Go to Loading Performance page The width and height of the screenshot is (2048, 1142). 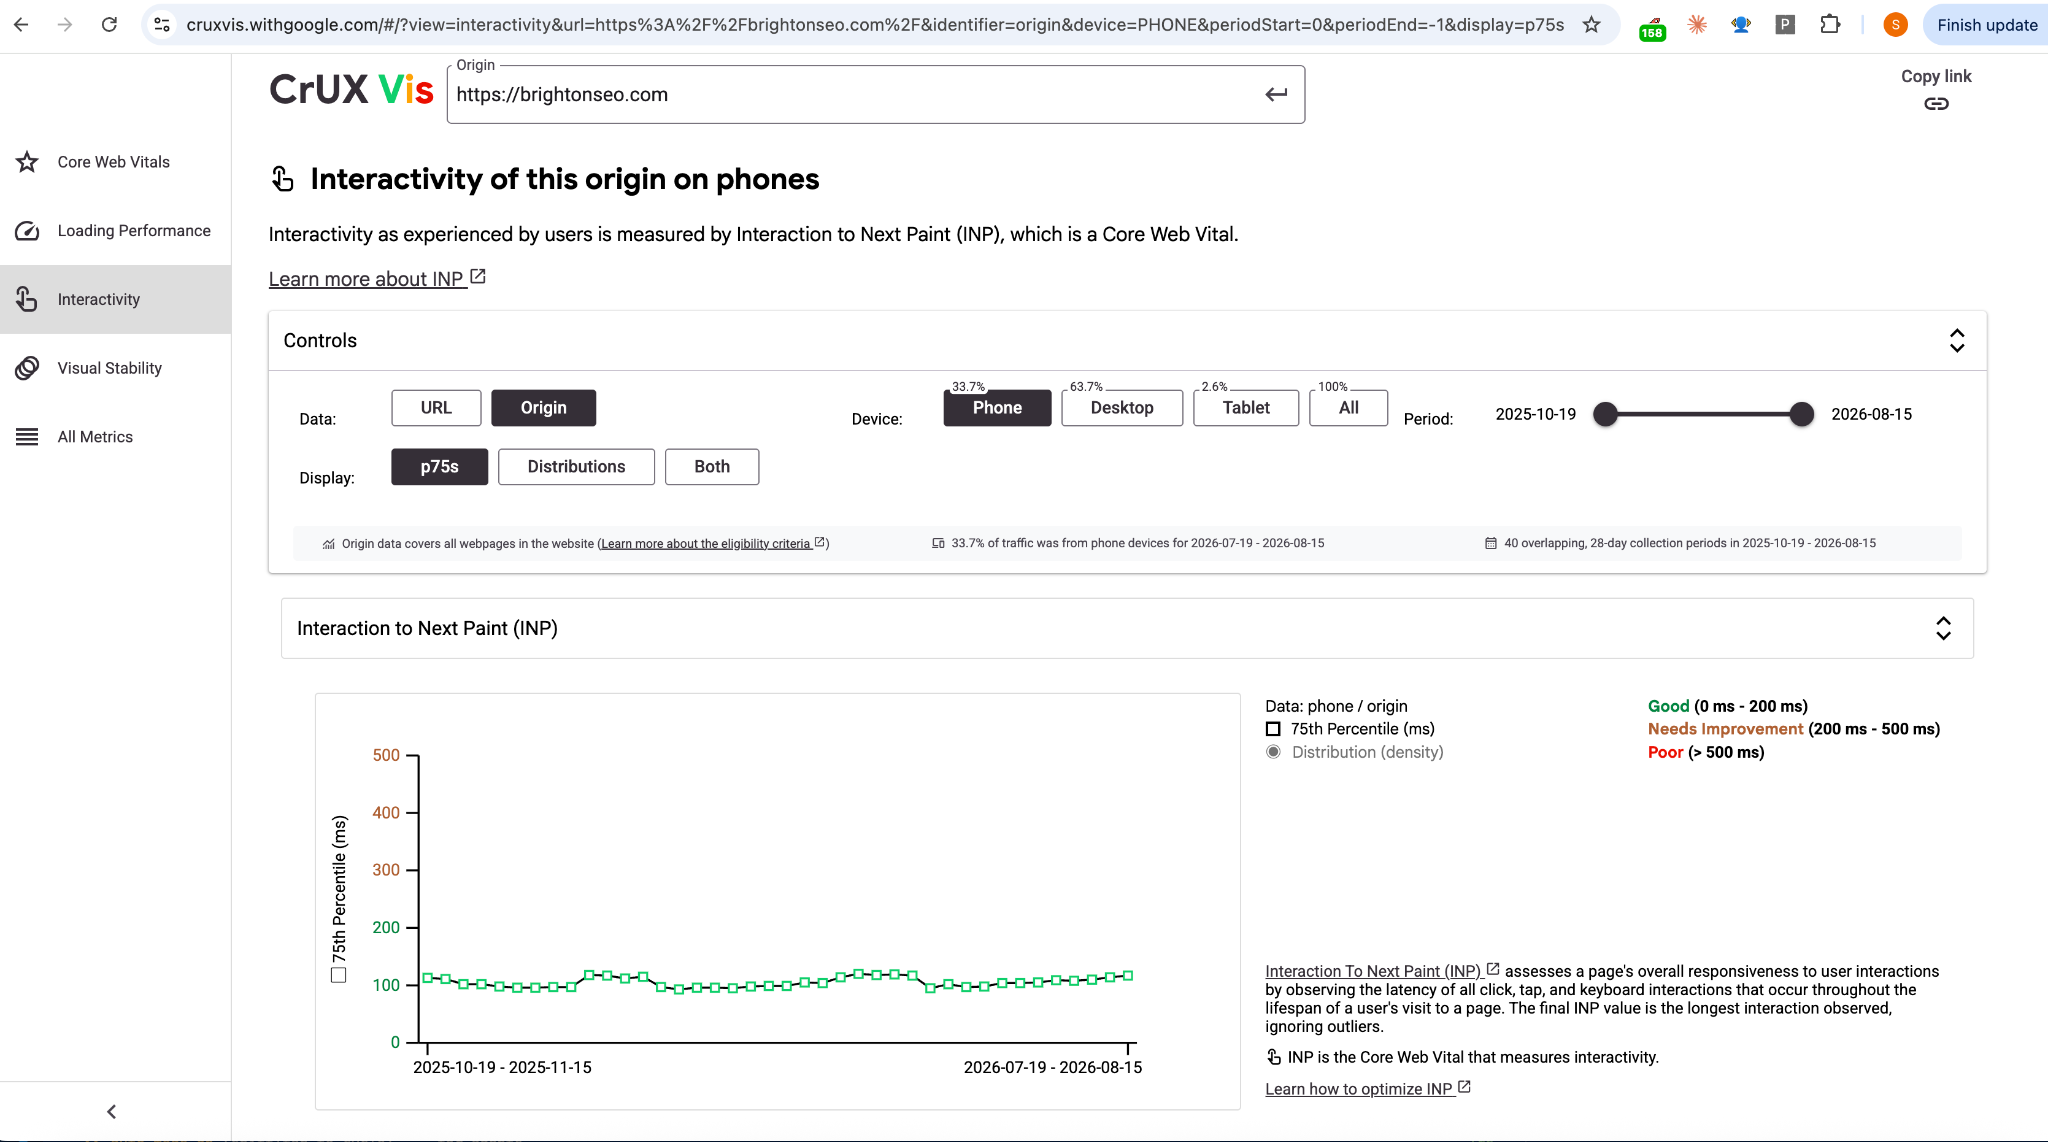(x=115, y=231)
